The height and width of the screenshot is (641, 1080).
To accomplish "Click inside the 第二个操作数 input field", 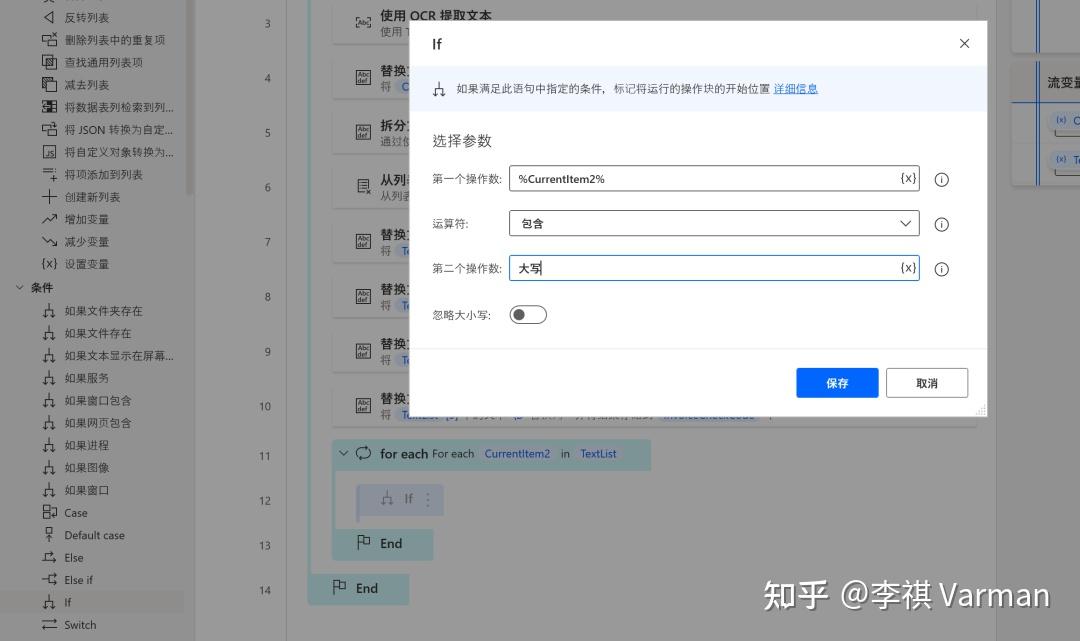I will (700, 267).
